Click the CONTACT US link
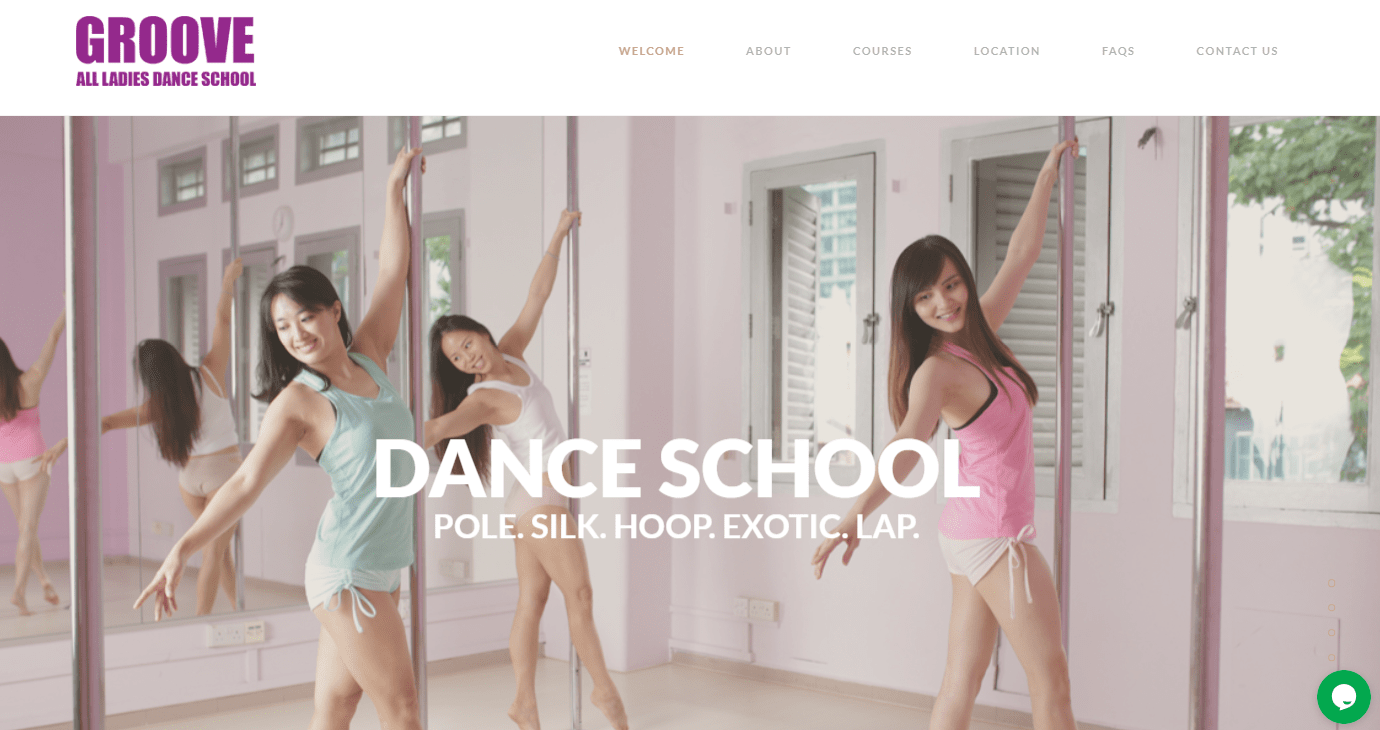The height and width of the screenshot is (730, 1380). pyautogui.click(x=1237, y=51)
